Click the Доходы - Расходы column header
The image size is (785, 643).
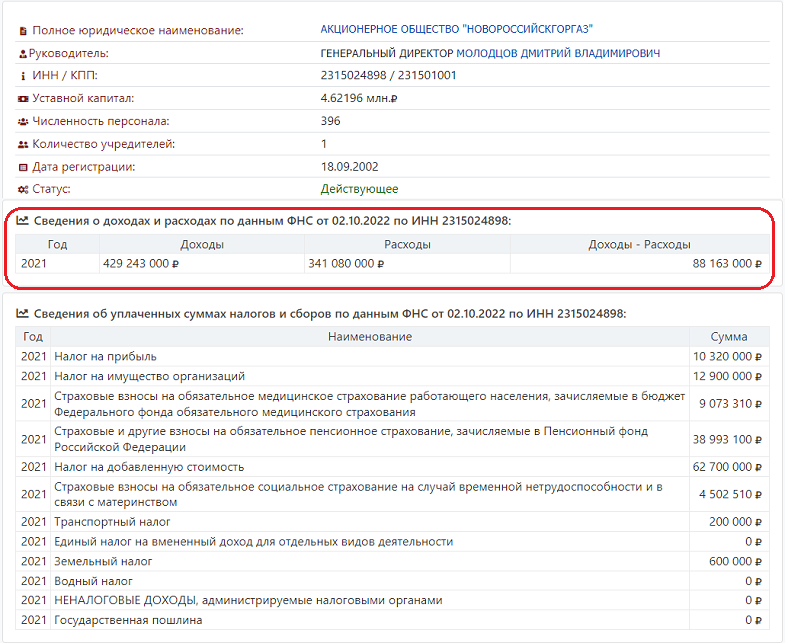[x=639, y=244]
